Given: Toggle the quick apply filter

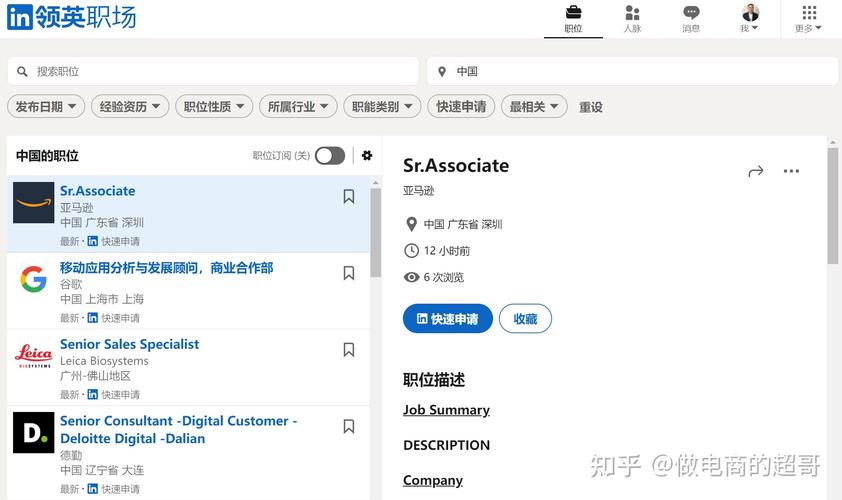Looking at the screenshot, I should [x=461, y=106].
